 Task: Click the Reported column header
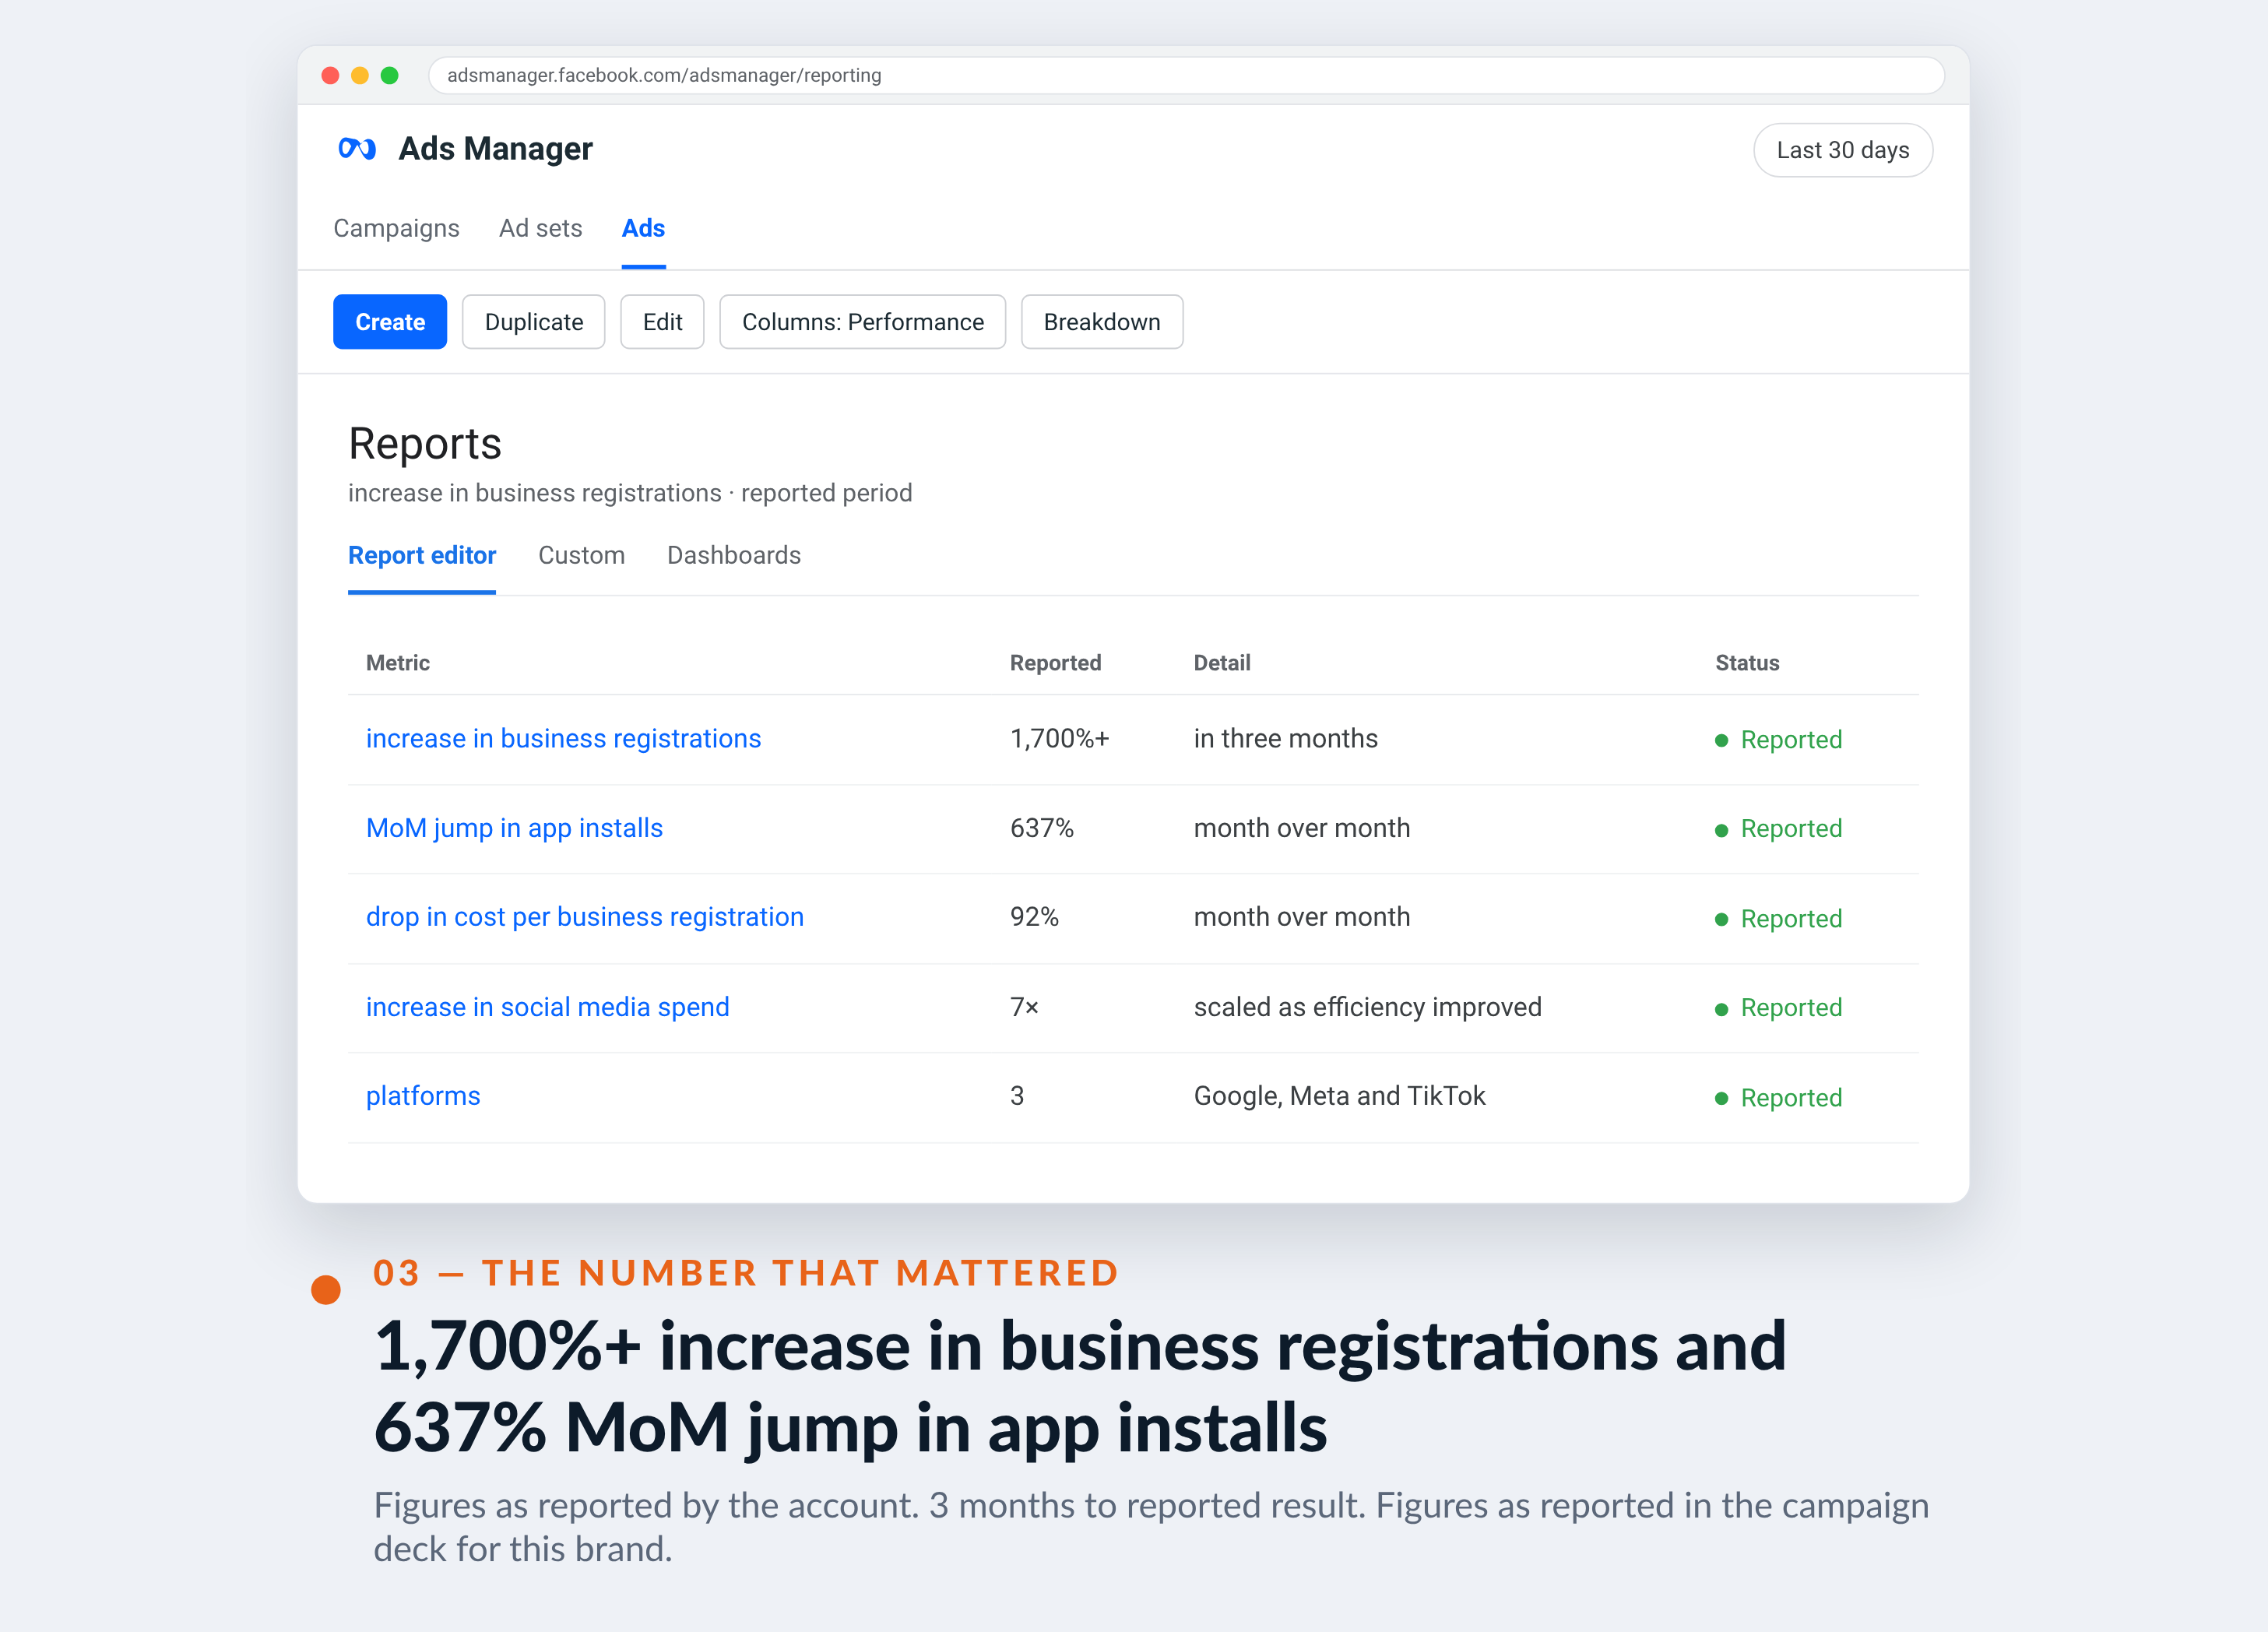coord(1055,663)
